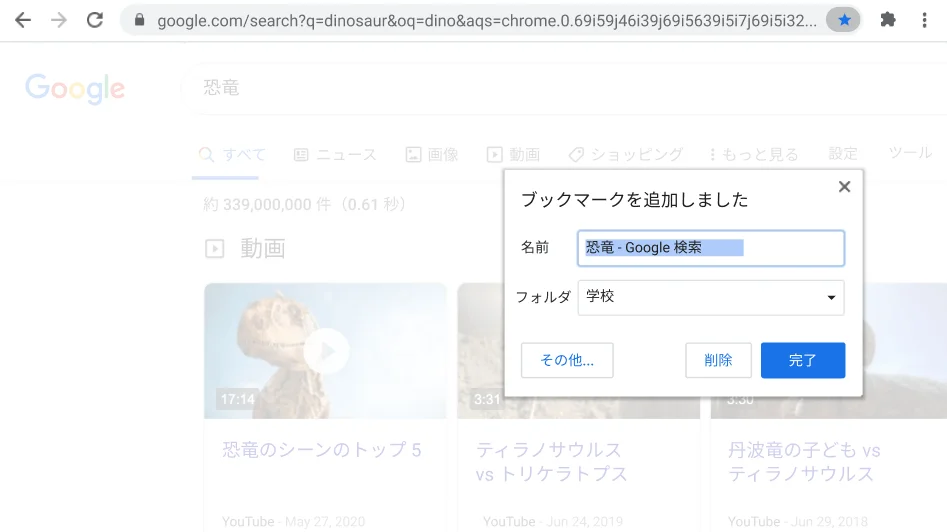
Task: Open the ツール search options
Action: (x=909, y=153)
